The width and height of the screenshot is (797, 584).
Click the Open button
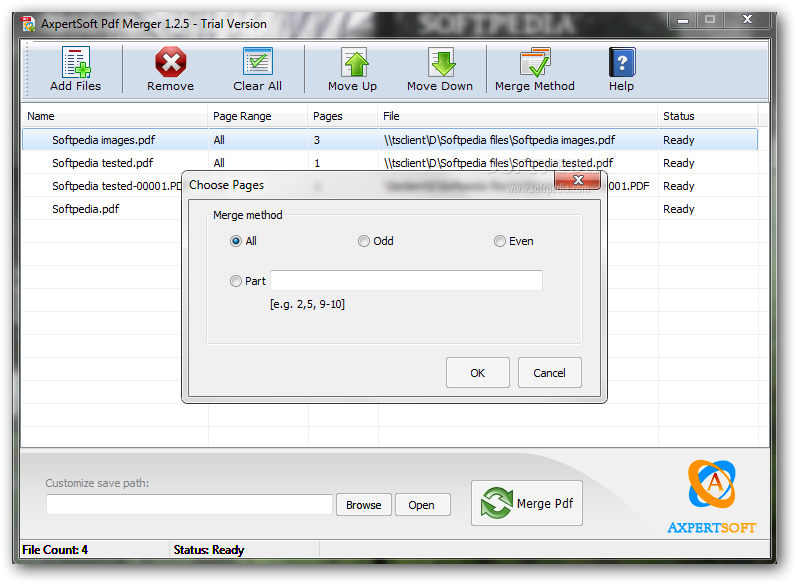pyautogui.click(x=422, y=505)
